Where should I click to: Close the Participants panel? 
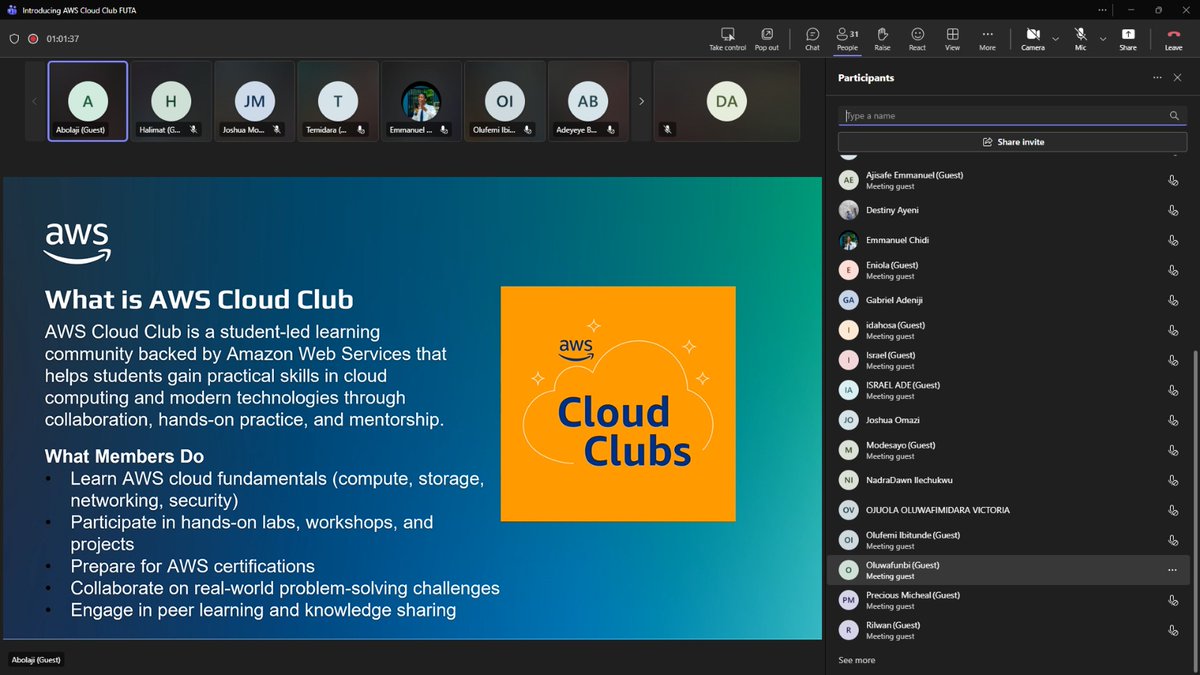(x=1178, y=77)
